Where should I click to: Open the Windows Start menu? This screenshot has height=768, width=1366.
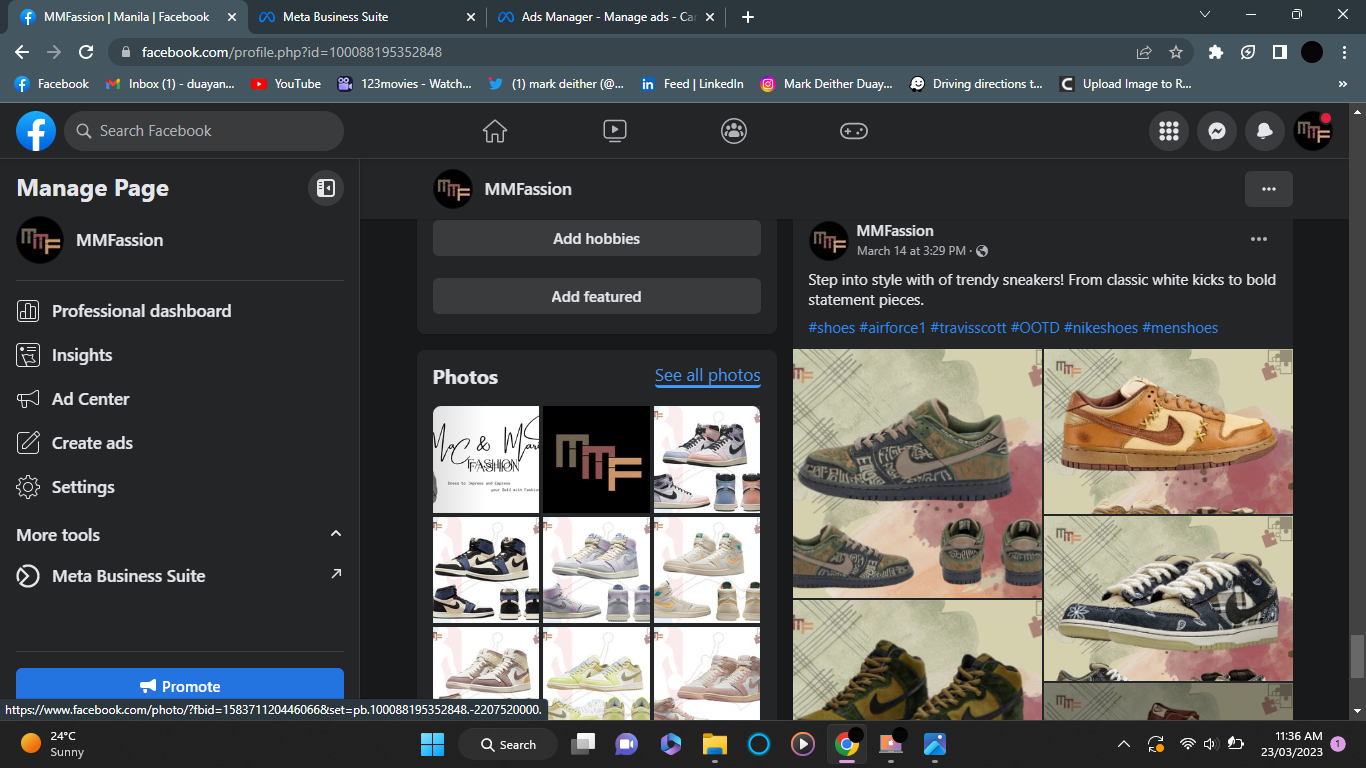pyautogui.click(x=432, y=744)
